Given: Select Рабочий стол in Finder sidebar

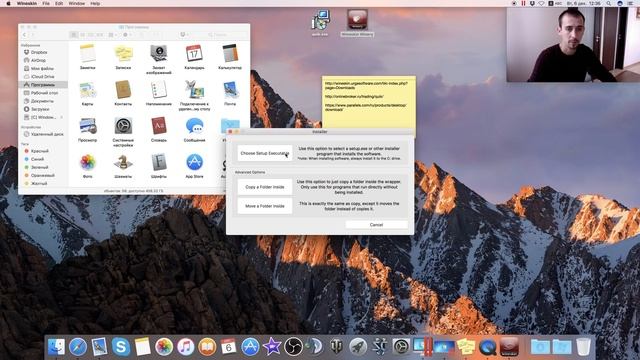Looking at the screenshot, I should point(44,93).
